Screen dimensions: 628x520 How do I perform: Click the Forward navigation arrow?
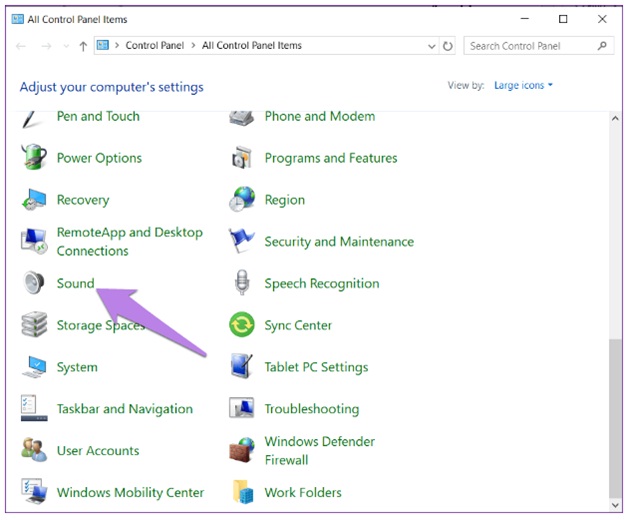[46, 46]
